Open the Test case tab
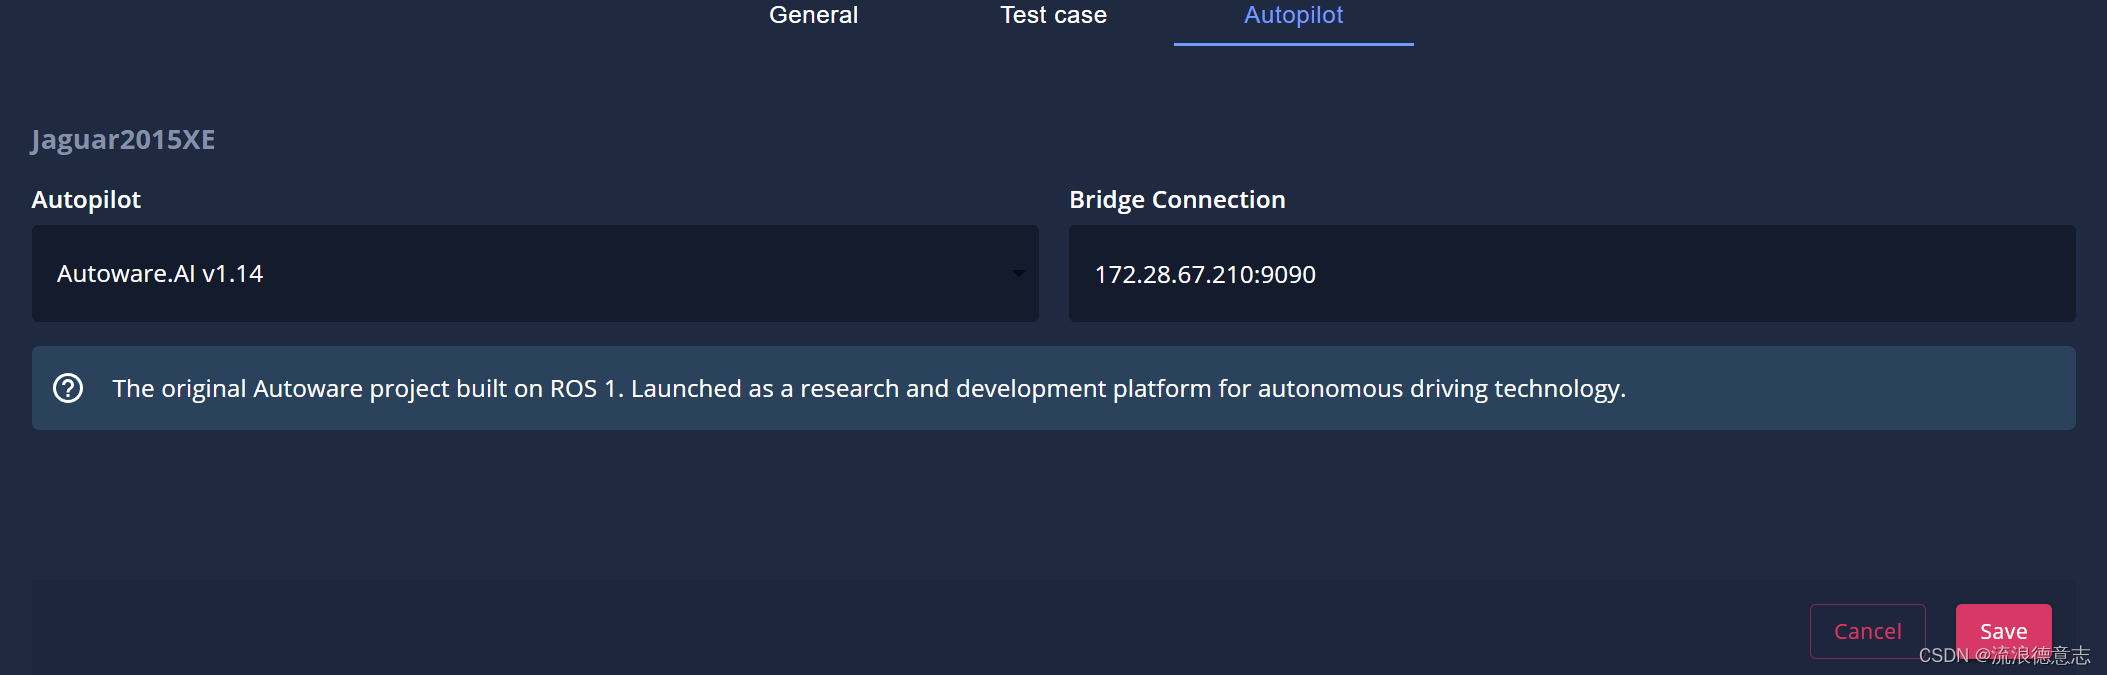Screen dimensions: 2107x675 [1053, 15]
